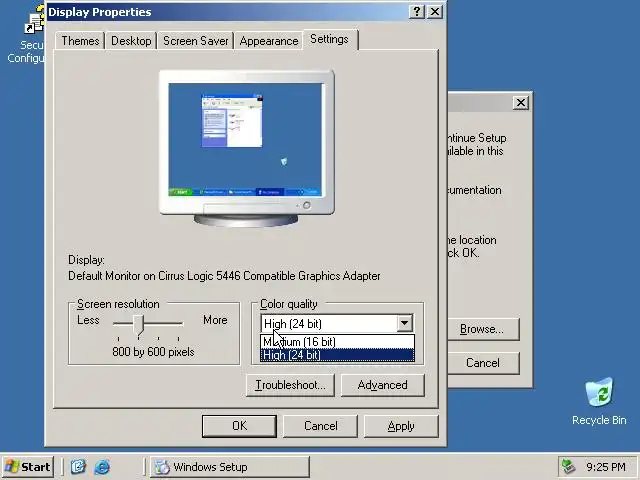
Task: Click the Cirrus Logic display adapter text
Action: [x=224, y=276]
